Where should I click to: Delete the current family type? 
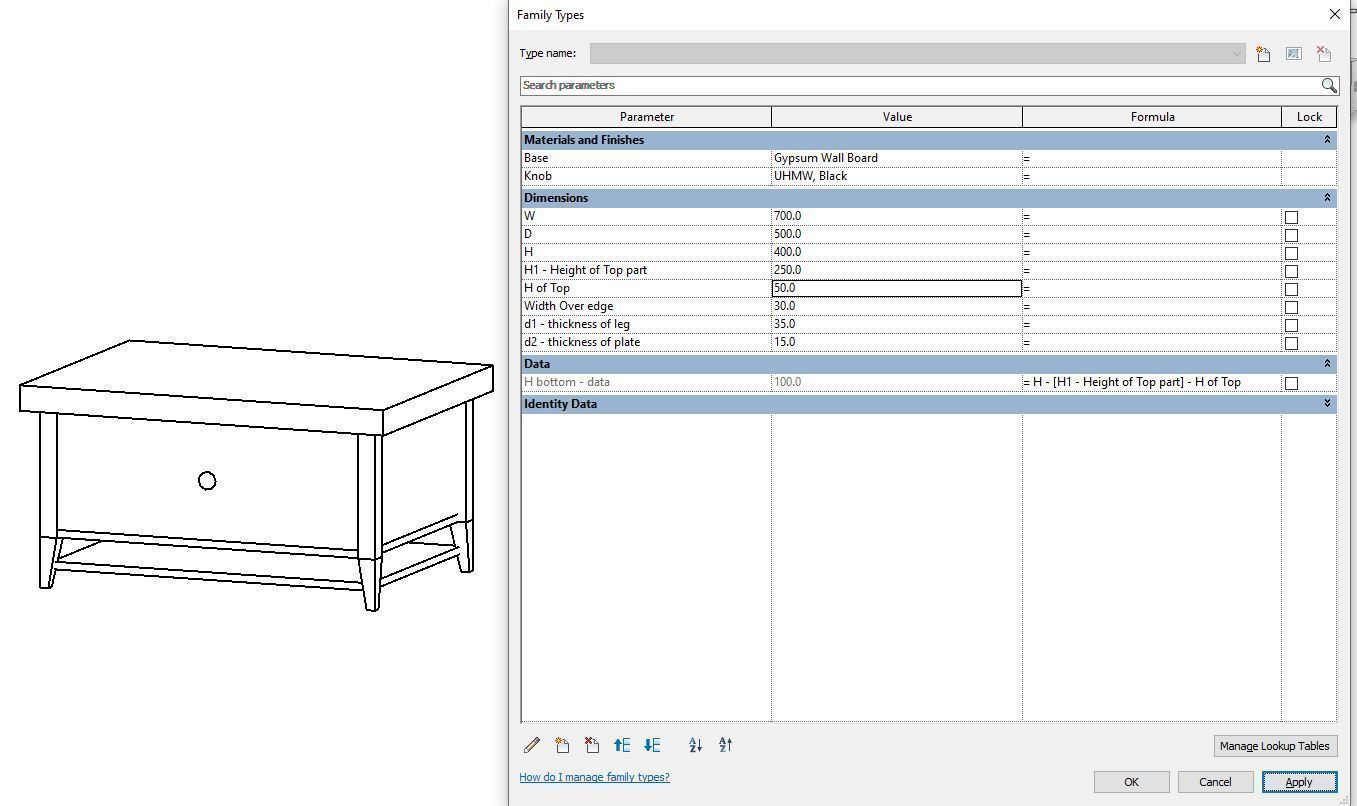pos(1322,54)
